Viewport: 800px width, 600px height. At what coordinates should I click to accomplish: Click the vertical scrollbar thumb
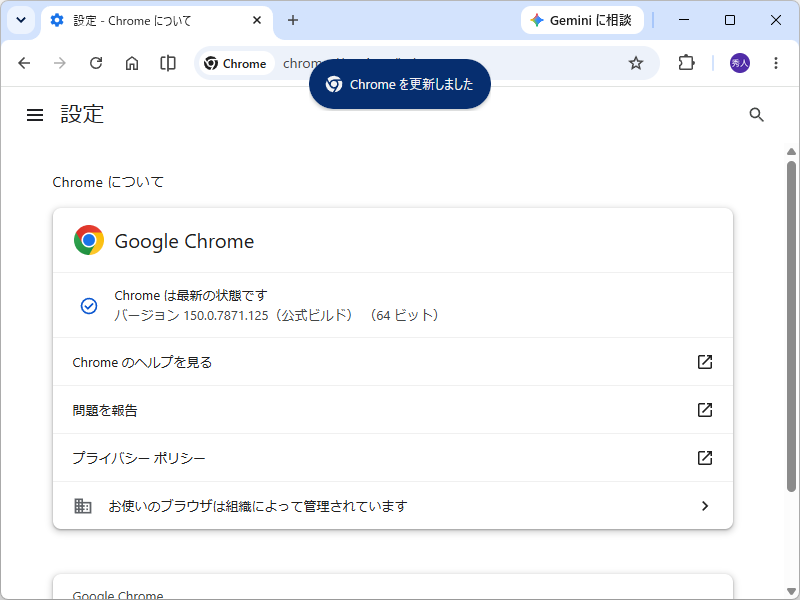pyautogui.click(x=791, y=327)
